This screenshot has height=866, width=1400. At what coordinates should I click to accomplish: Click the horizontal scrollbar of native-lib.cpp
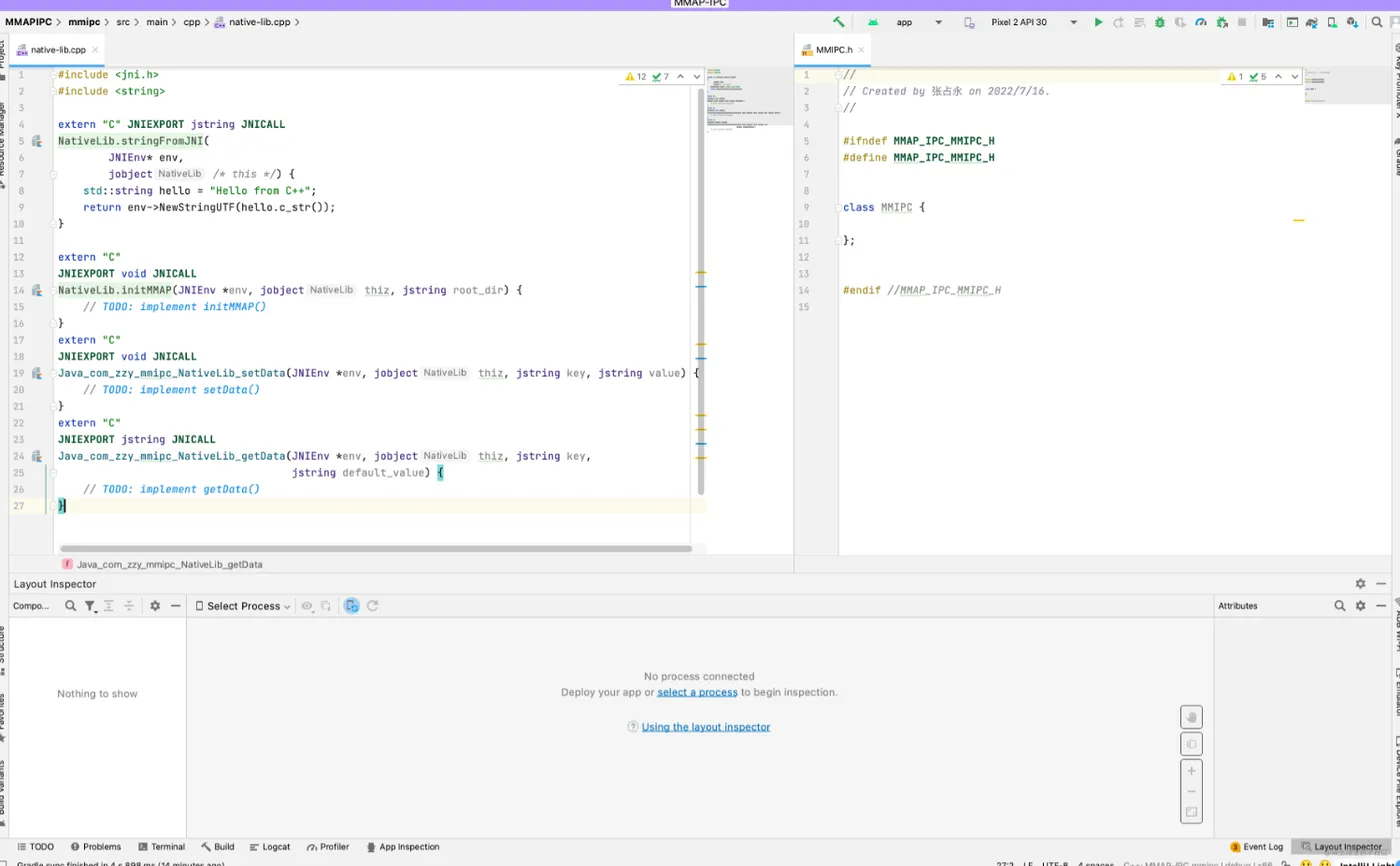(376, 548)
